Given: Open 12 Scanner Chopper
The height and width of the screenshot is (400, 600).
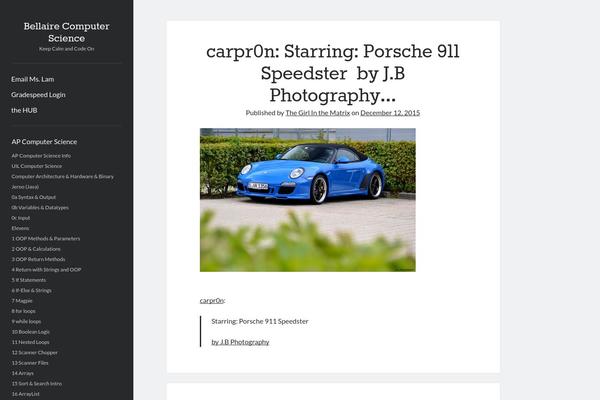Looking at the screenshot, I should (x=34, y=352).
